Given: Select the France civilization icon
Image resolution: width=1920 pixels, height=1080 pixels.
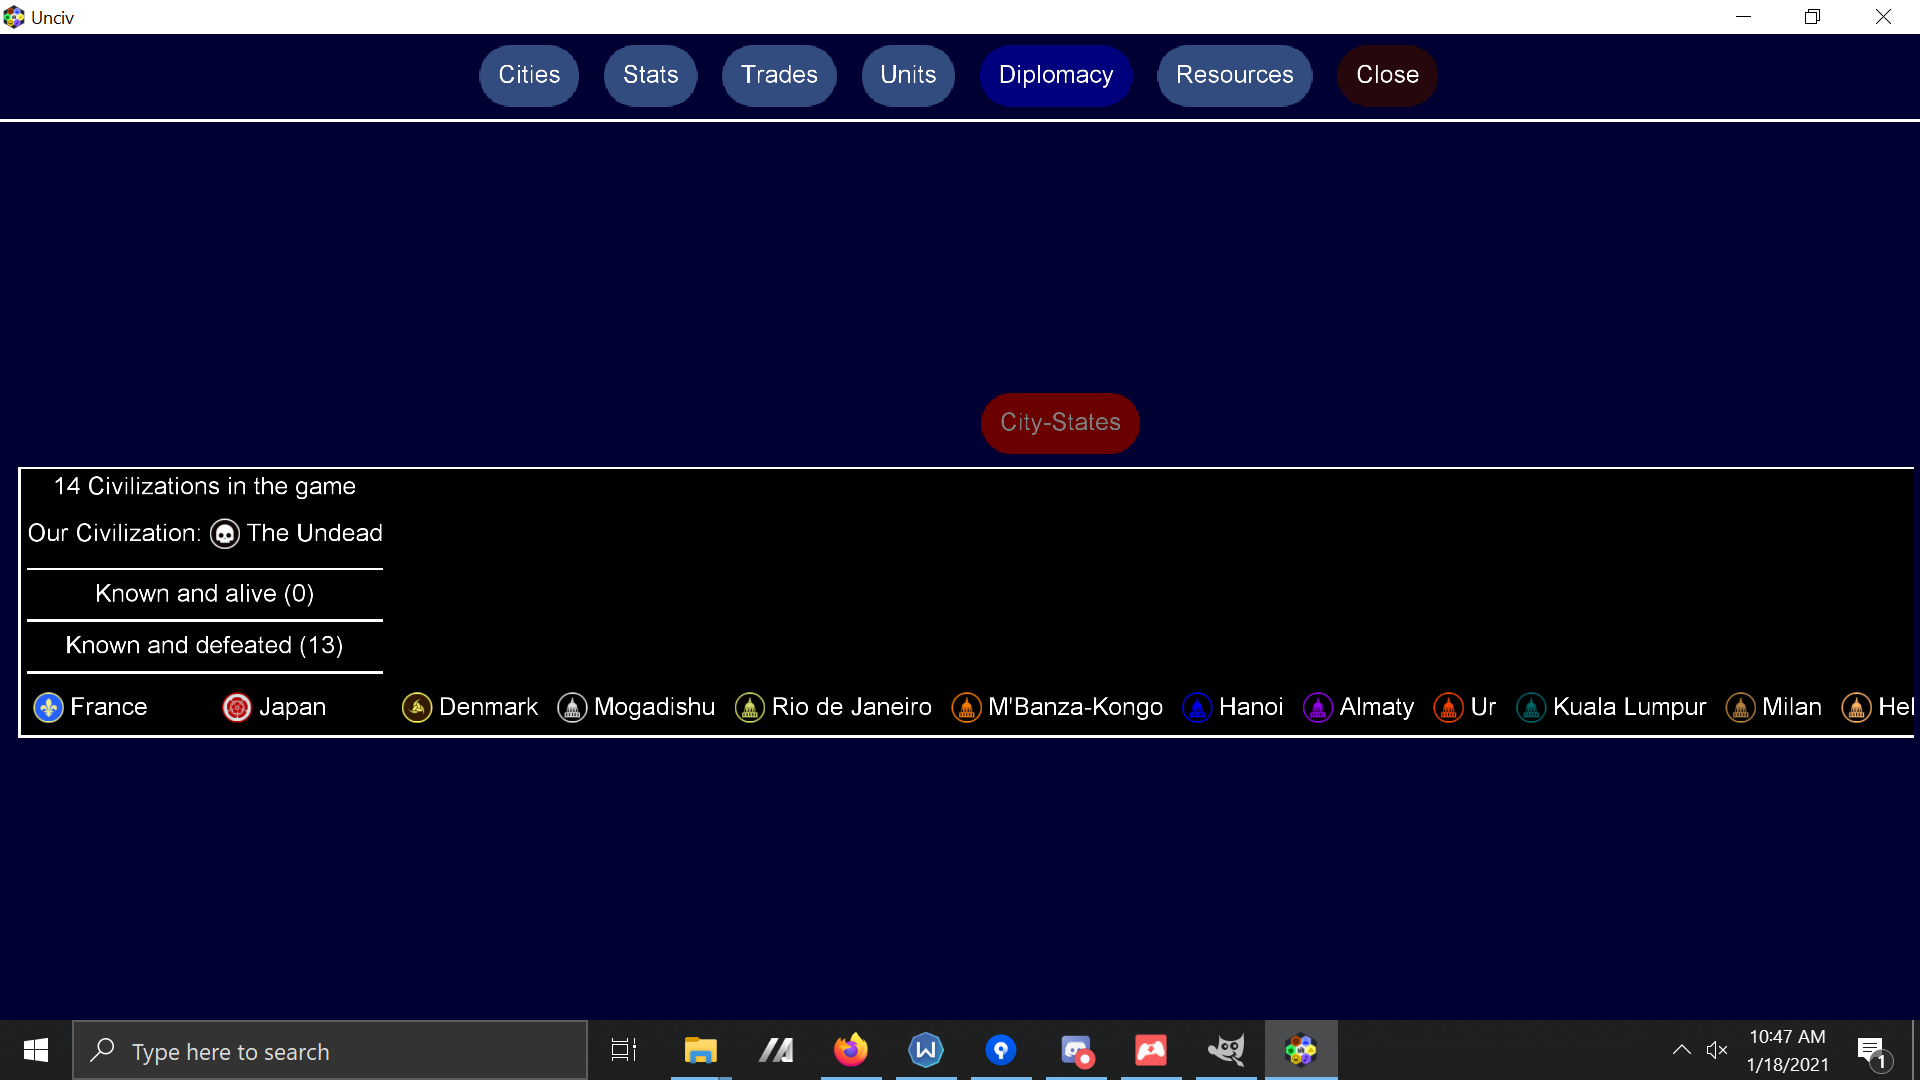Looking at the screenshot, I should coord(47,707).
